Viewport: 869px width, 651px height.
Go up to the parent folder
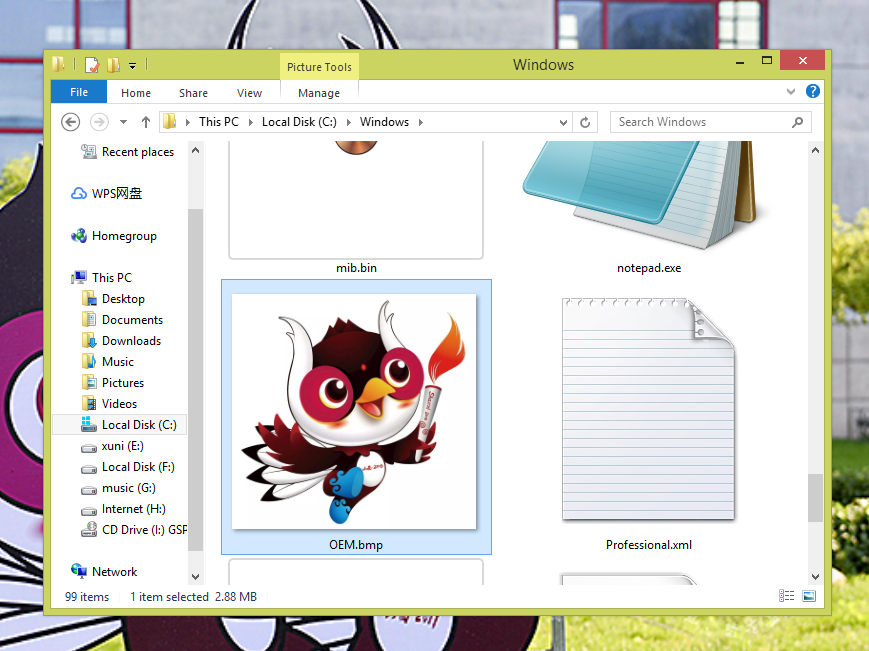(145, 121)
